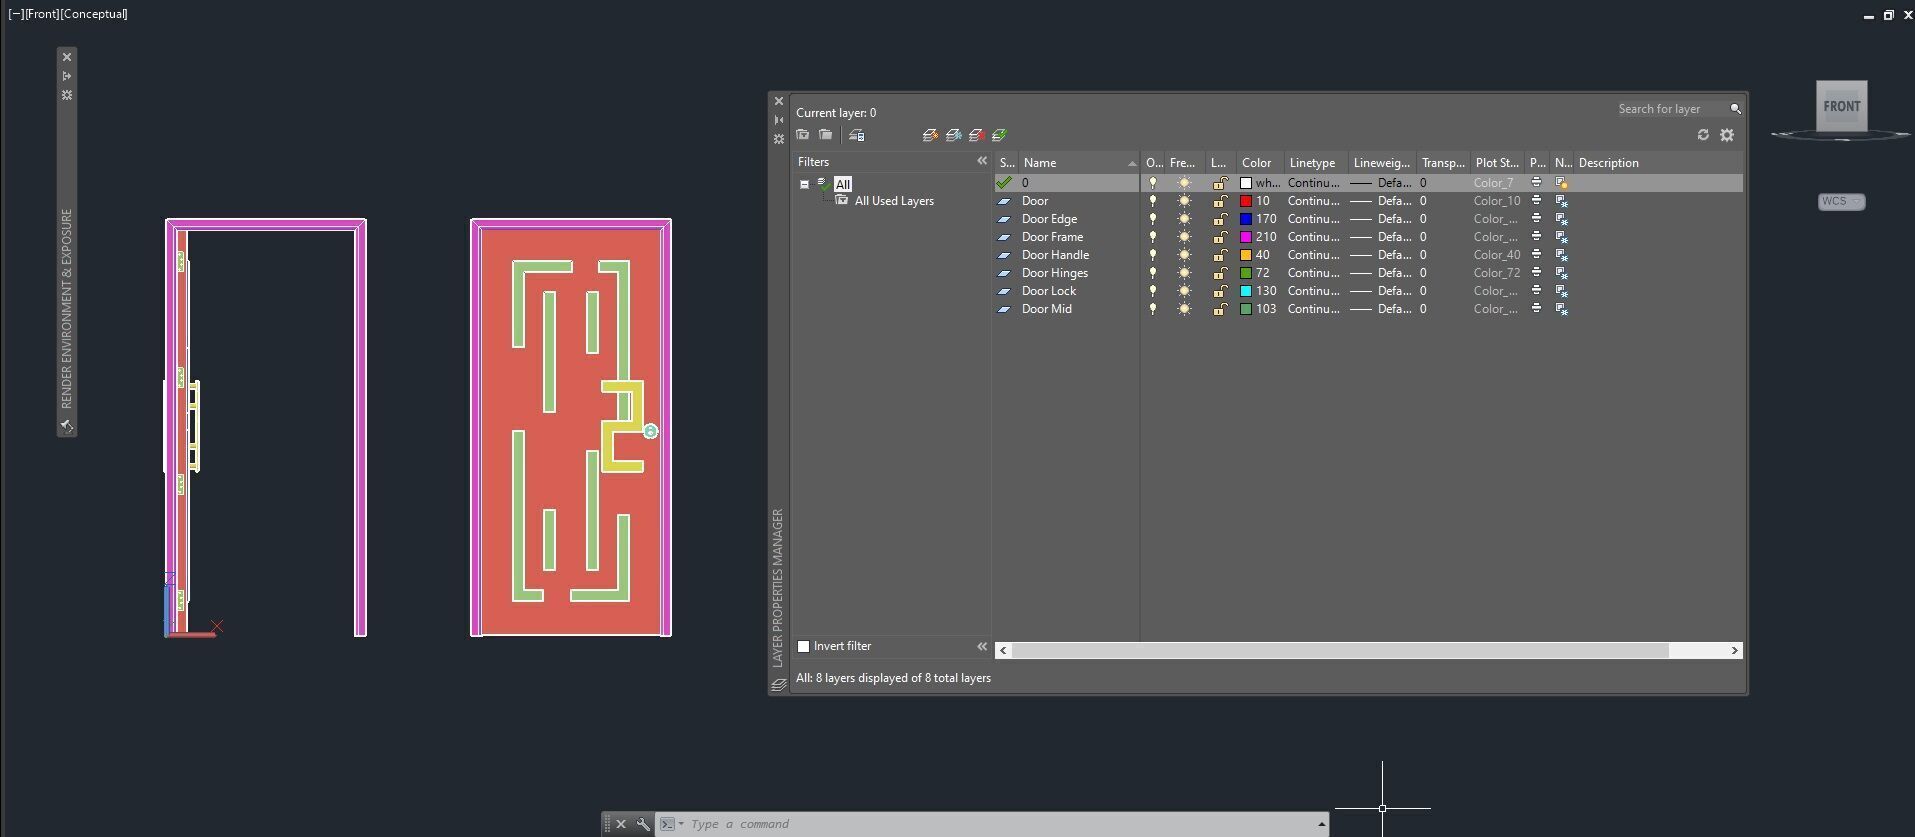Viewport: 1915px width, 837px height.
Task: Open the viewport controls [-] menu
Action: tap(16, 14)
